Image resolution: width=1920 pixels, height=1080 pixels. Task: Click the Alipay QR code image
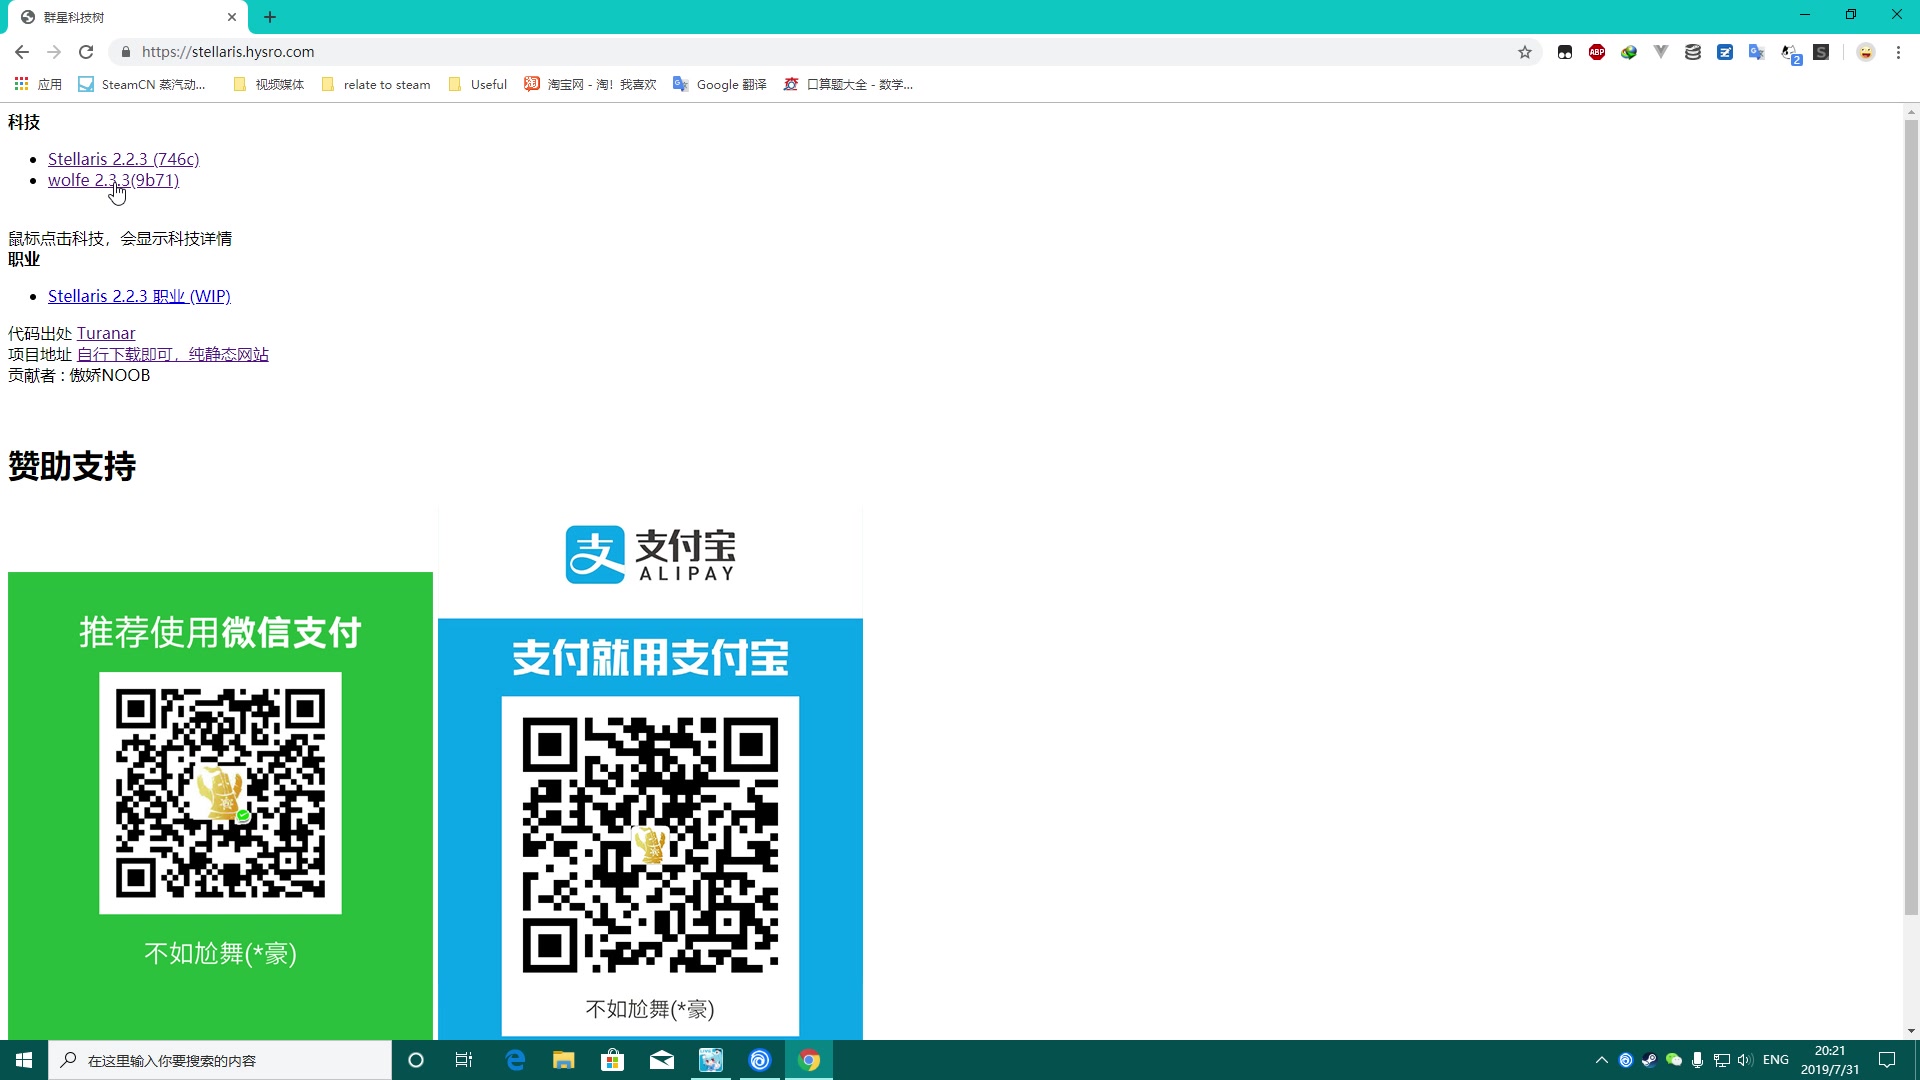(650, 845)
